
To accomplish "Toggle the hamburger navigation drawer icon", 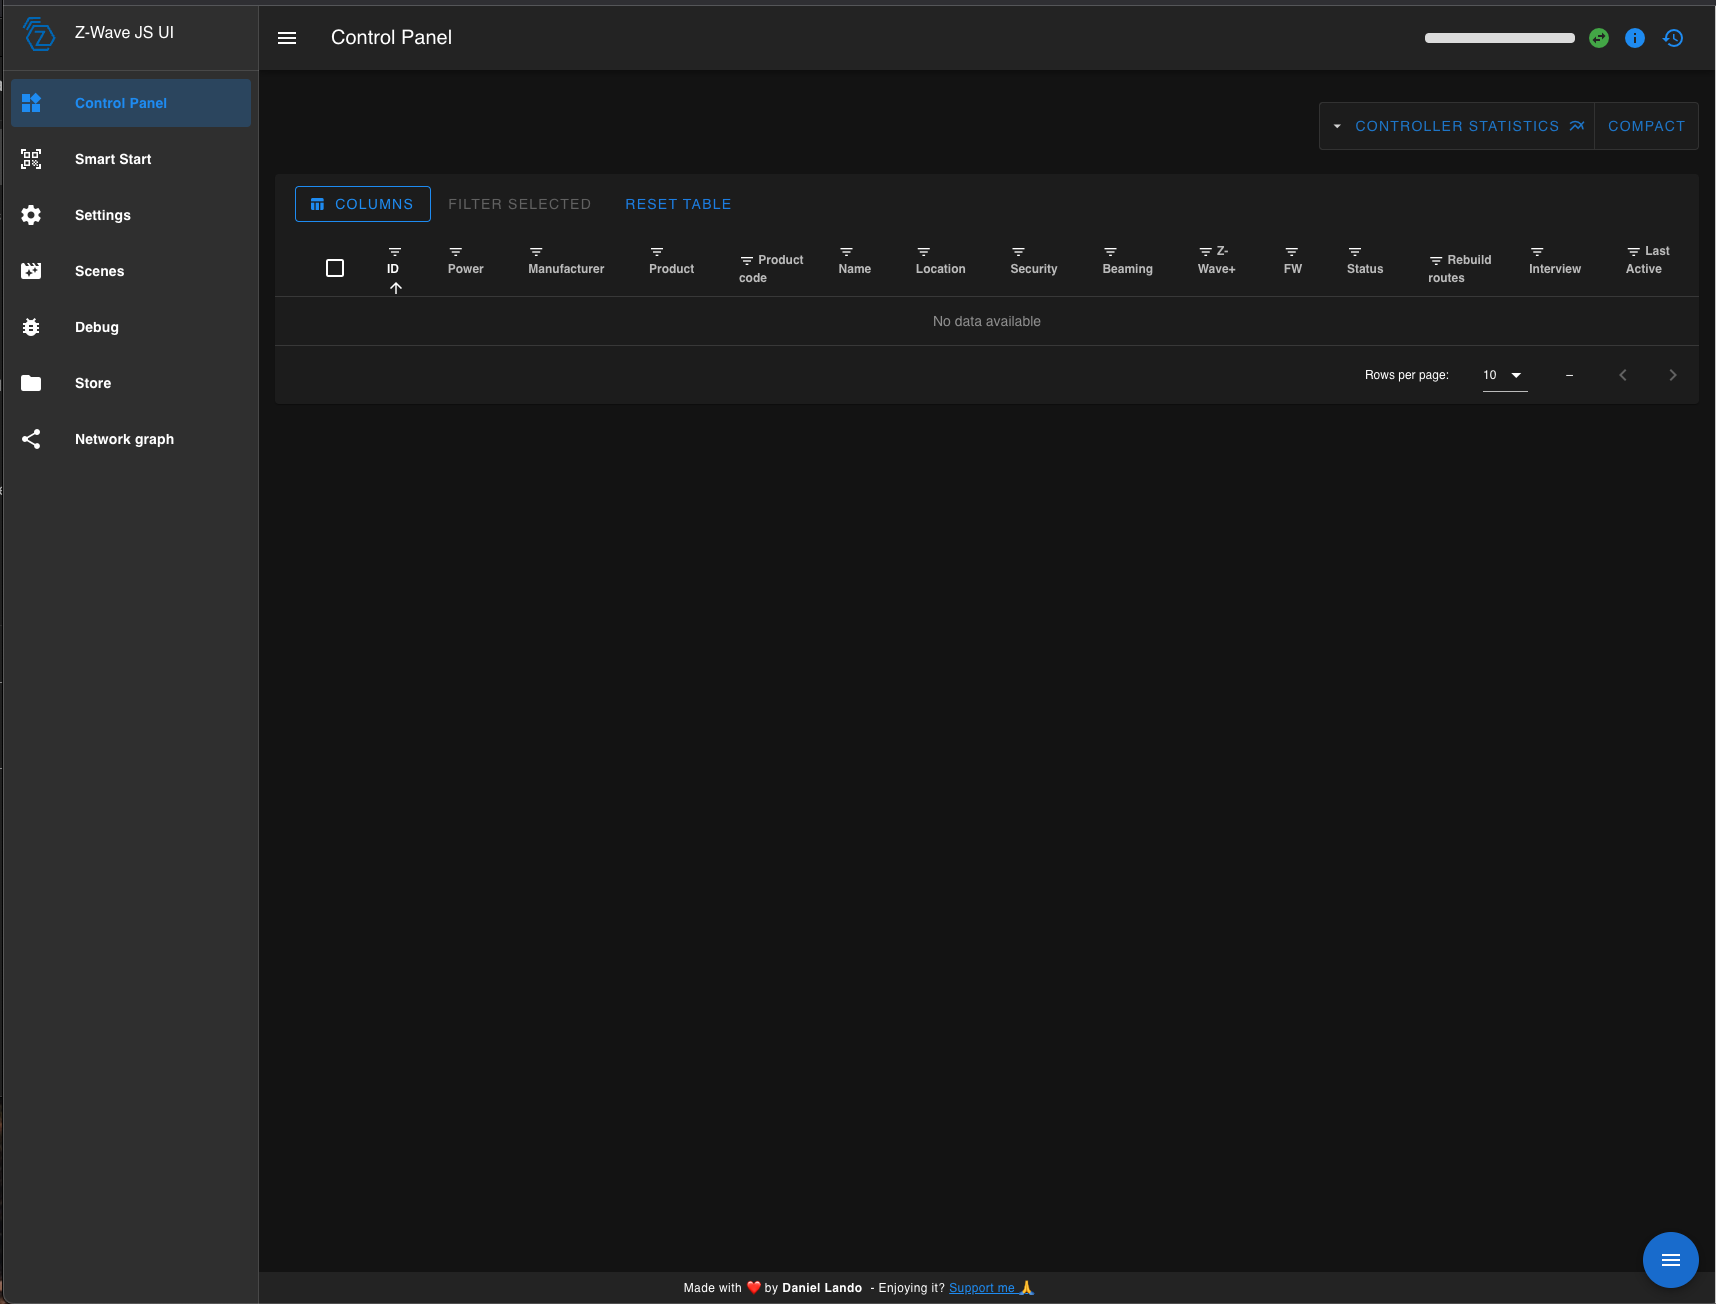I will point(287,38).
